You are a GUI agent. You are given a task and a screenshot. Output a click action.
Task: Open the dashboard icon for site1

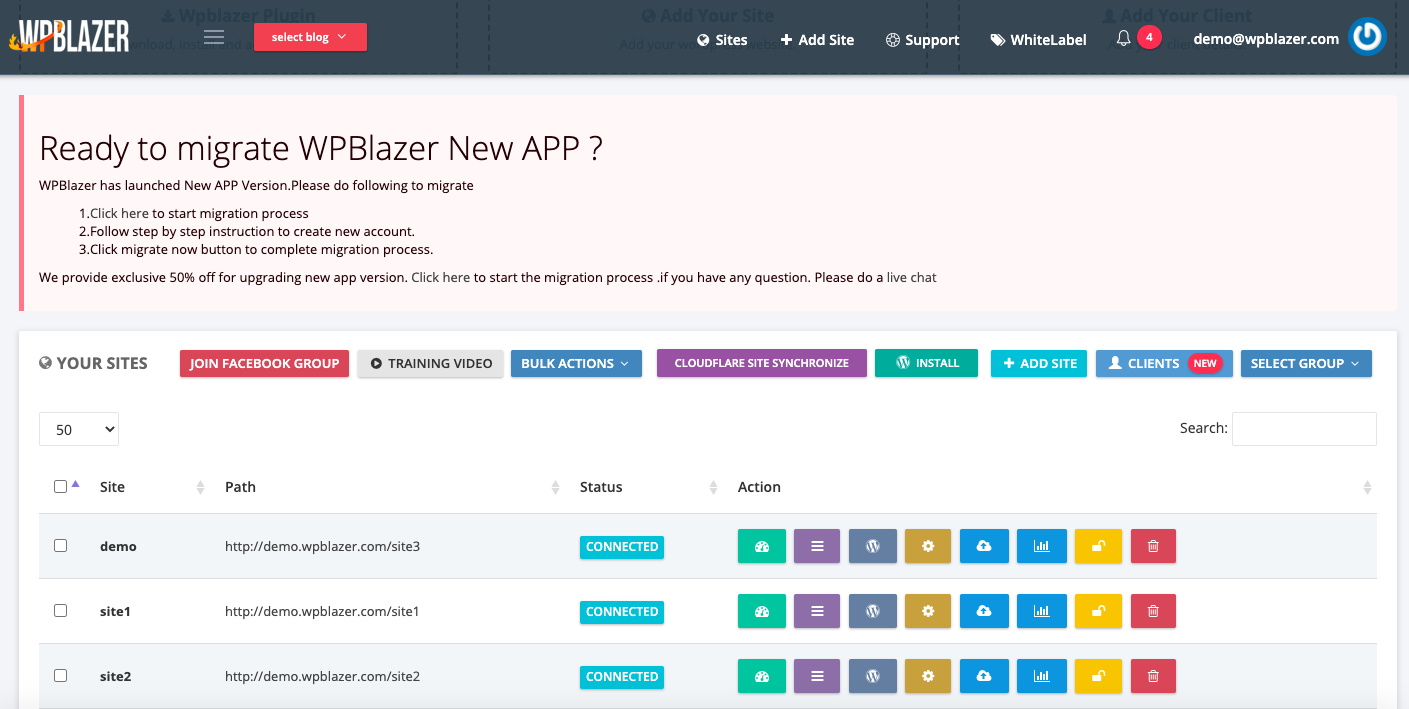pyautogui.click(x=762, y=611)
